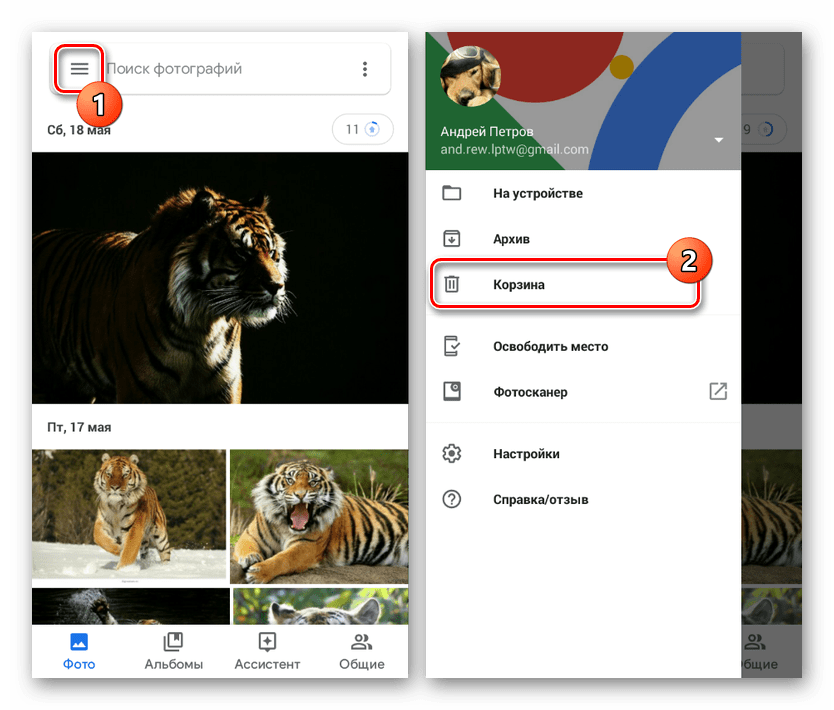Tap the profile avatar in drawer header
Image resolution: width=834 pixels, height=710 pixels.
tap(471, 77)
